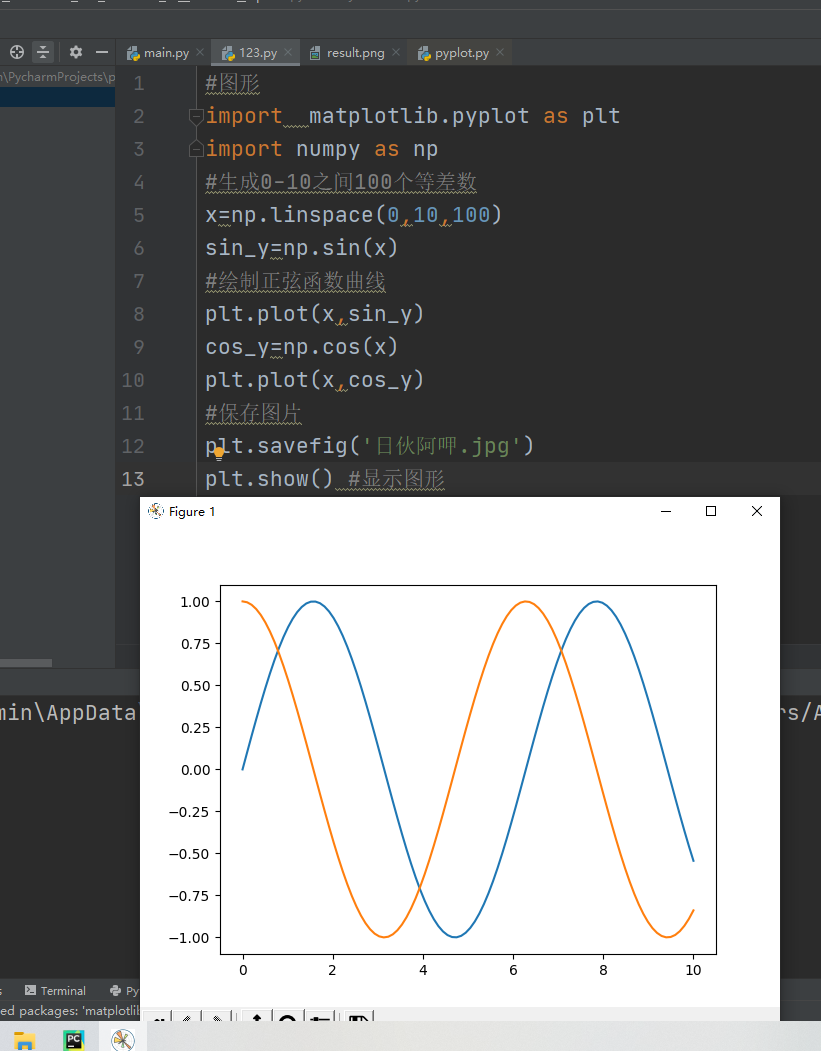Click the project panel horizontal scrollbar
The width and height of the screenshot is (821, 1051).
25,663
